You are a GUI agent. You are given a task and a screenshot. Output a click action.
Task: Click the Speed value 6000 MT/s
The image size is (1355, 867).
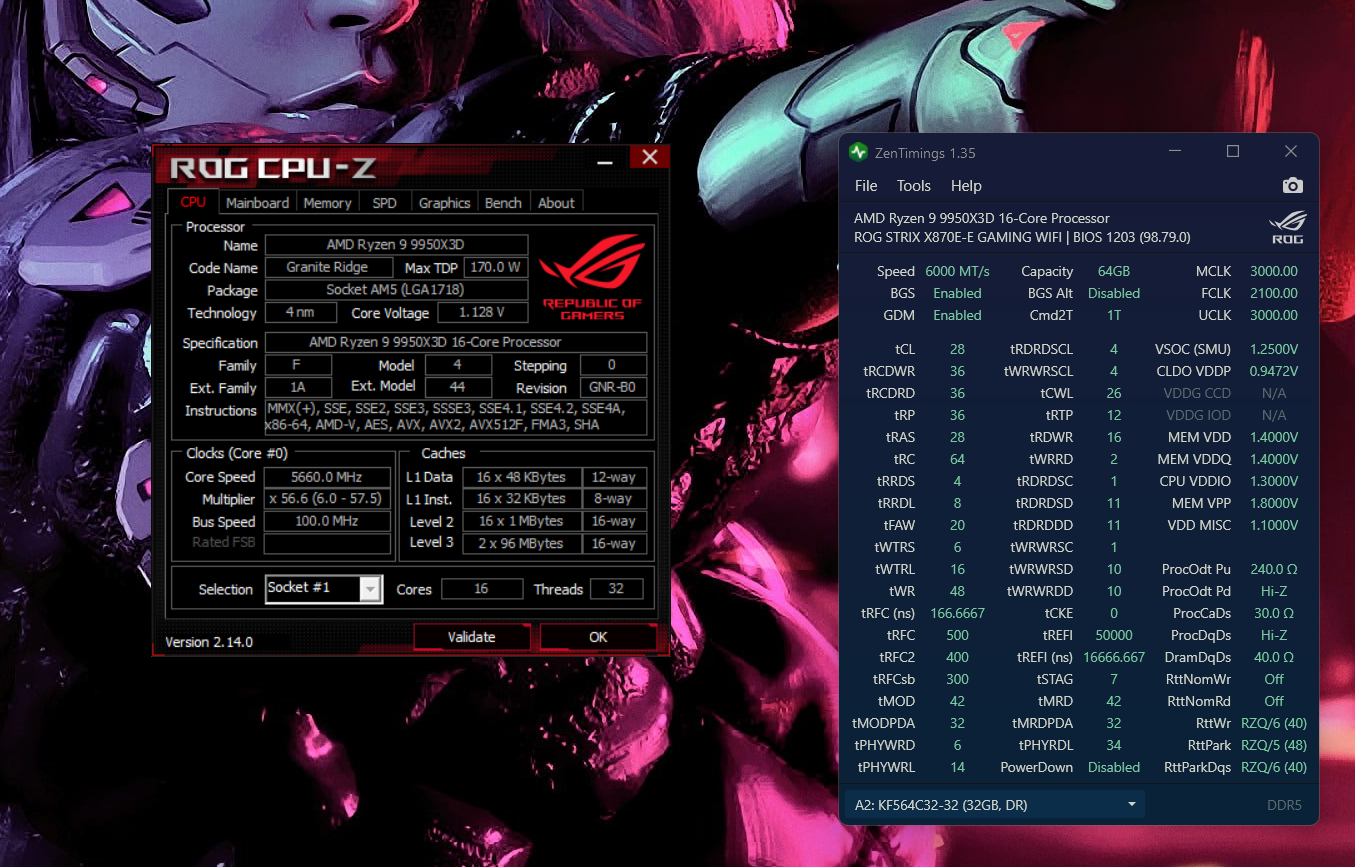click(957, 271)
